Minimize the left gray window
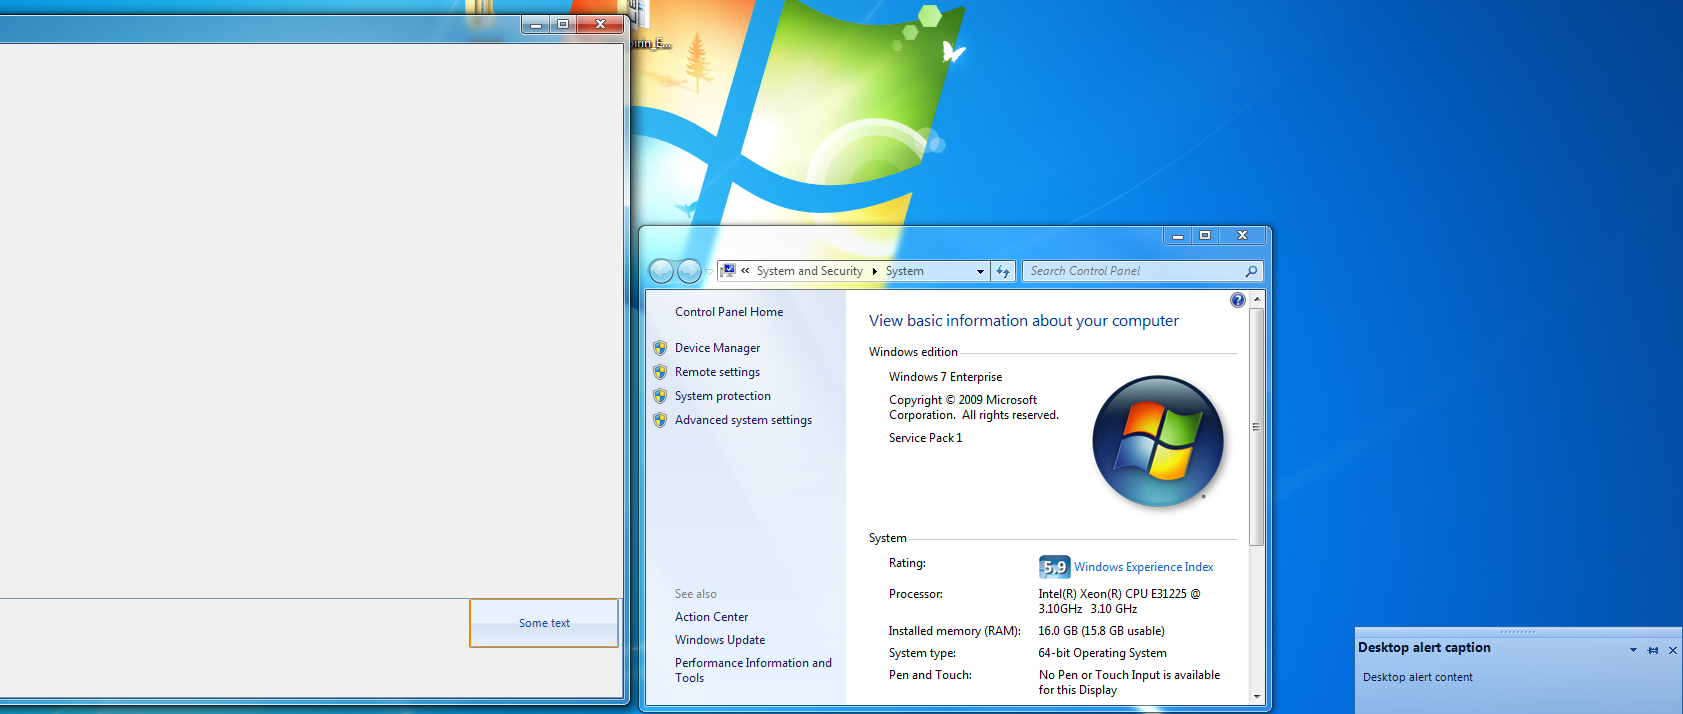 tap(535, 24)
